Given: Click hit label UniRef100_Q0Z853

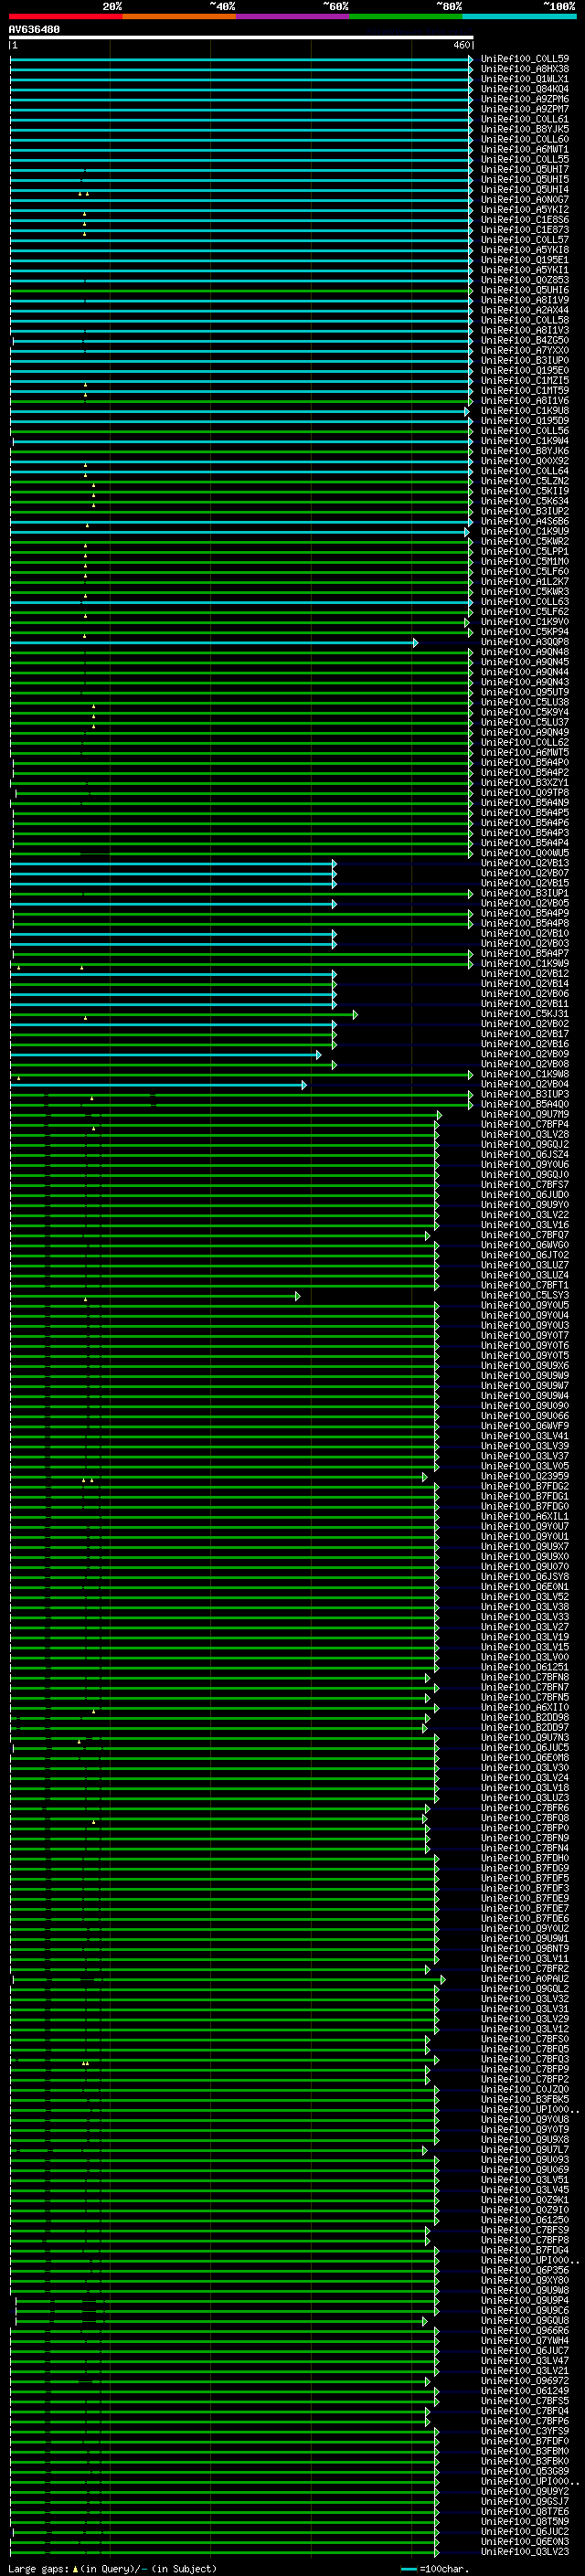Looking at the screenshot, I should point(525,280).
